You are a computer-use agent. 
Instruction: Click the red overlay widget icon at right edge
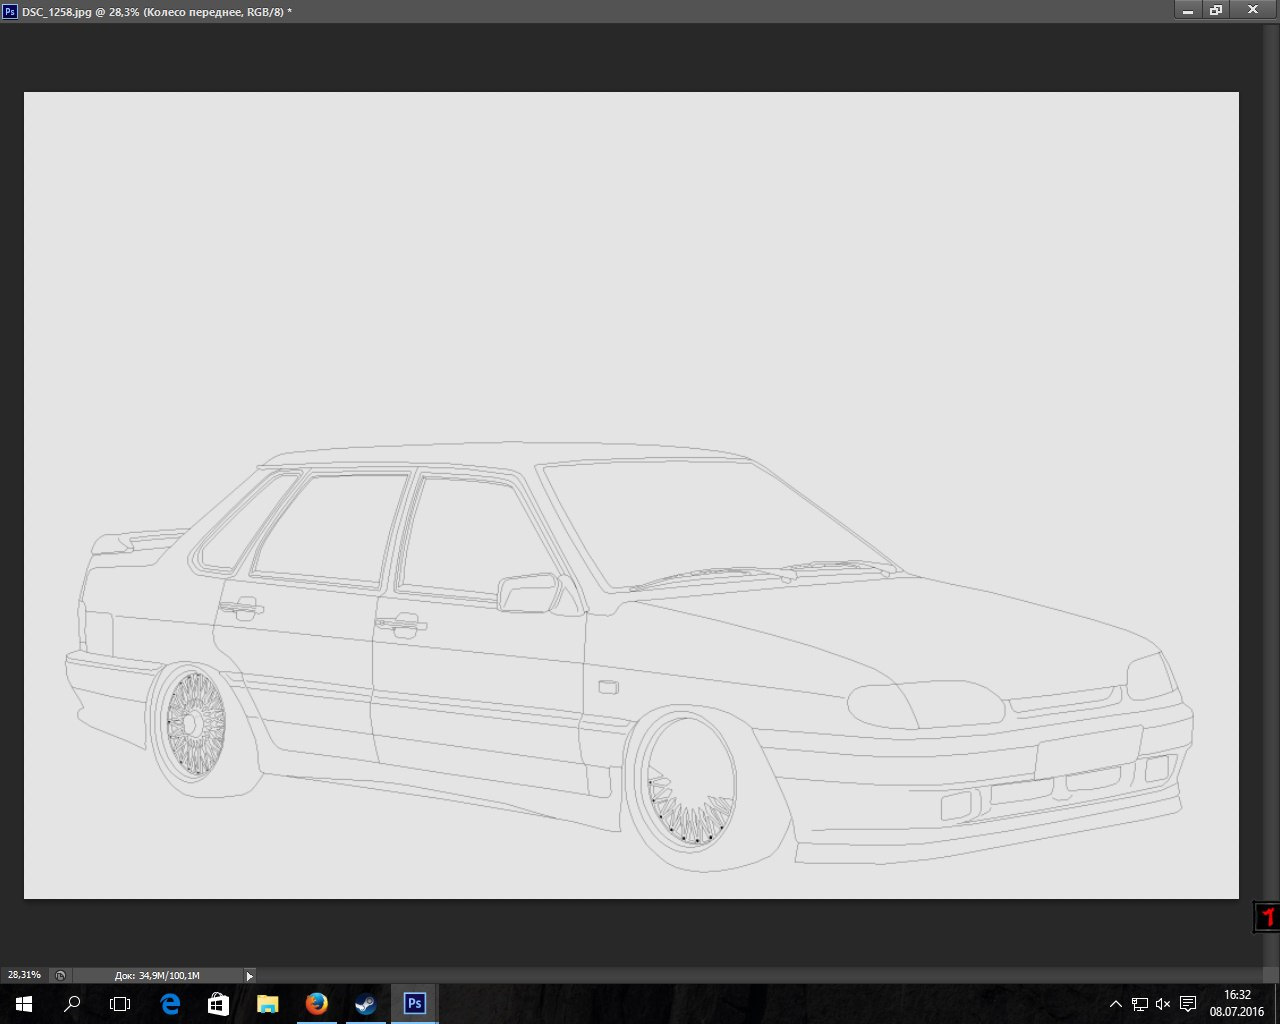click(x=1266, y=916)
